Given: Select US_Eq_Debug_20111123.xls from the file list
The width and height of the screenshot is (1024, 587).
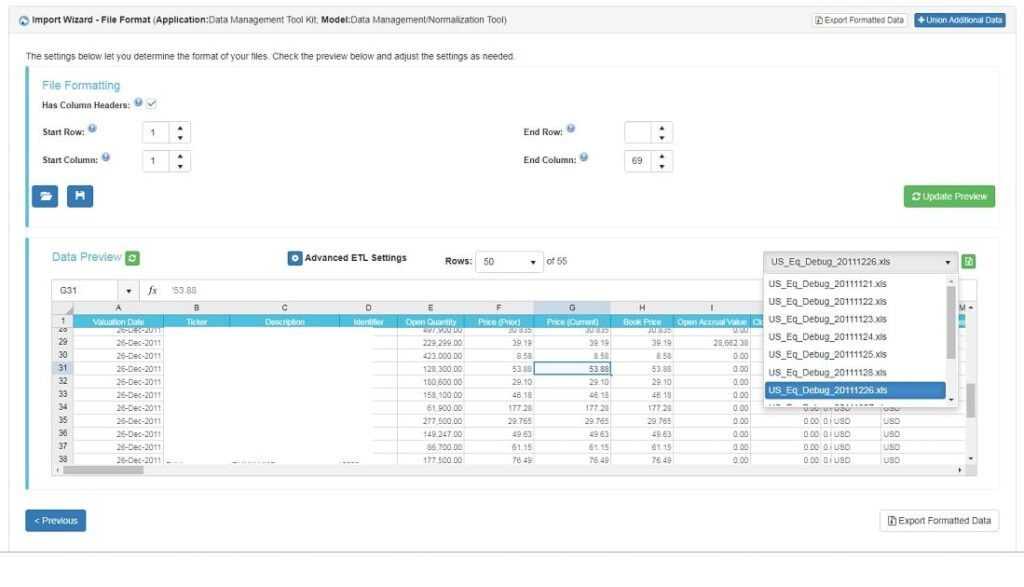Looking at the screenshot, I should pyautogui.click(x=827, y=319).
